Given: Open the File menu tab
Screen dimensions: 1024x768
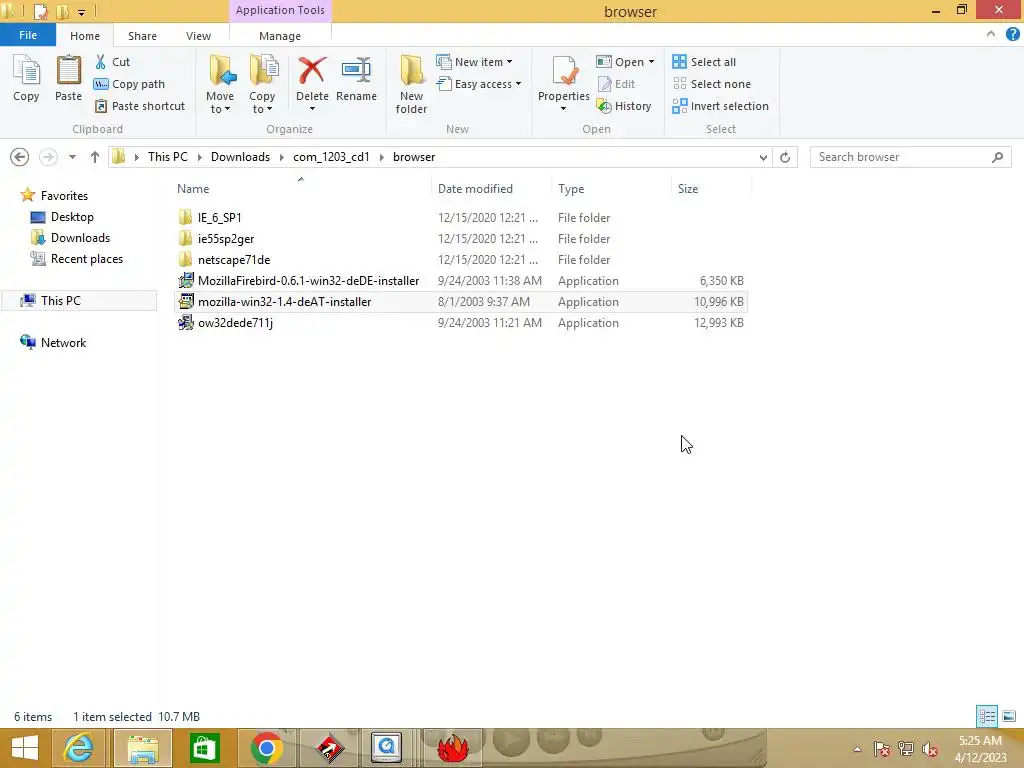Looking at the screenshot, I should click(27, 35).
